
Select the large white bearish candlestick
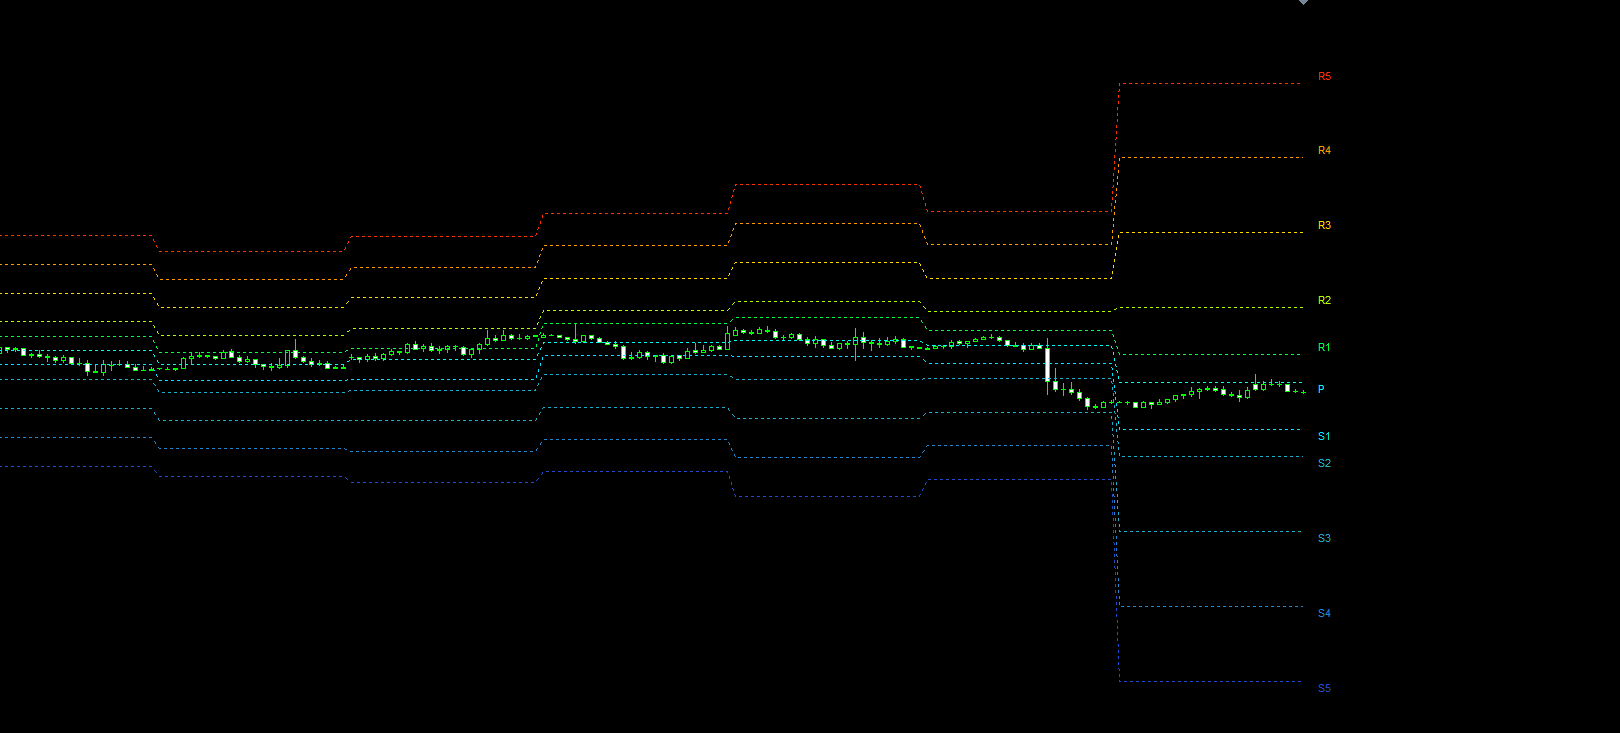pyautogui.click(x=1047, y=363)
